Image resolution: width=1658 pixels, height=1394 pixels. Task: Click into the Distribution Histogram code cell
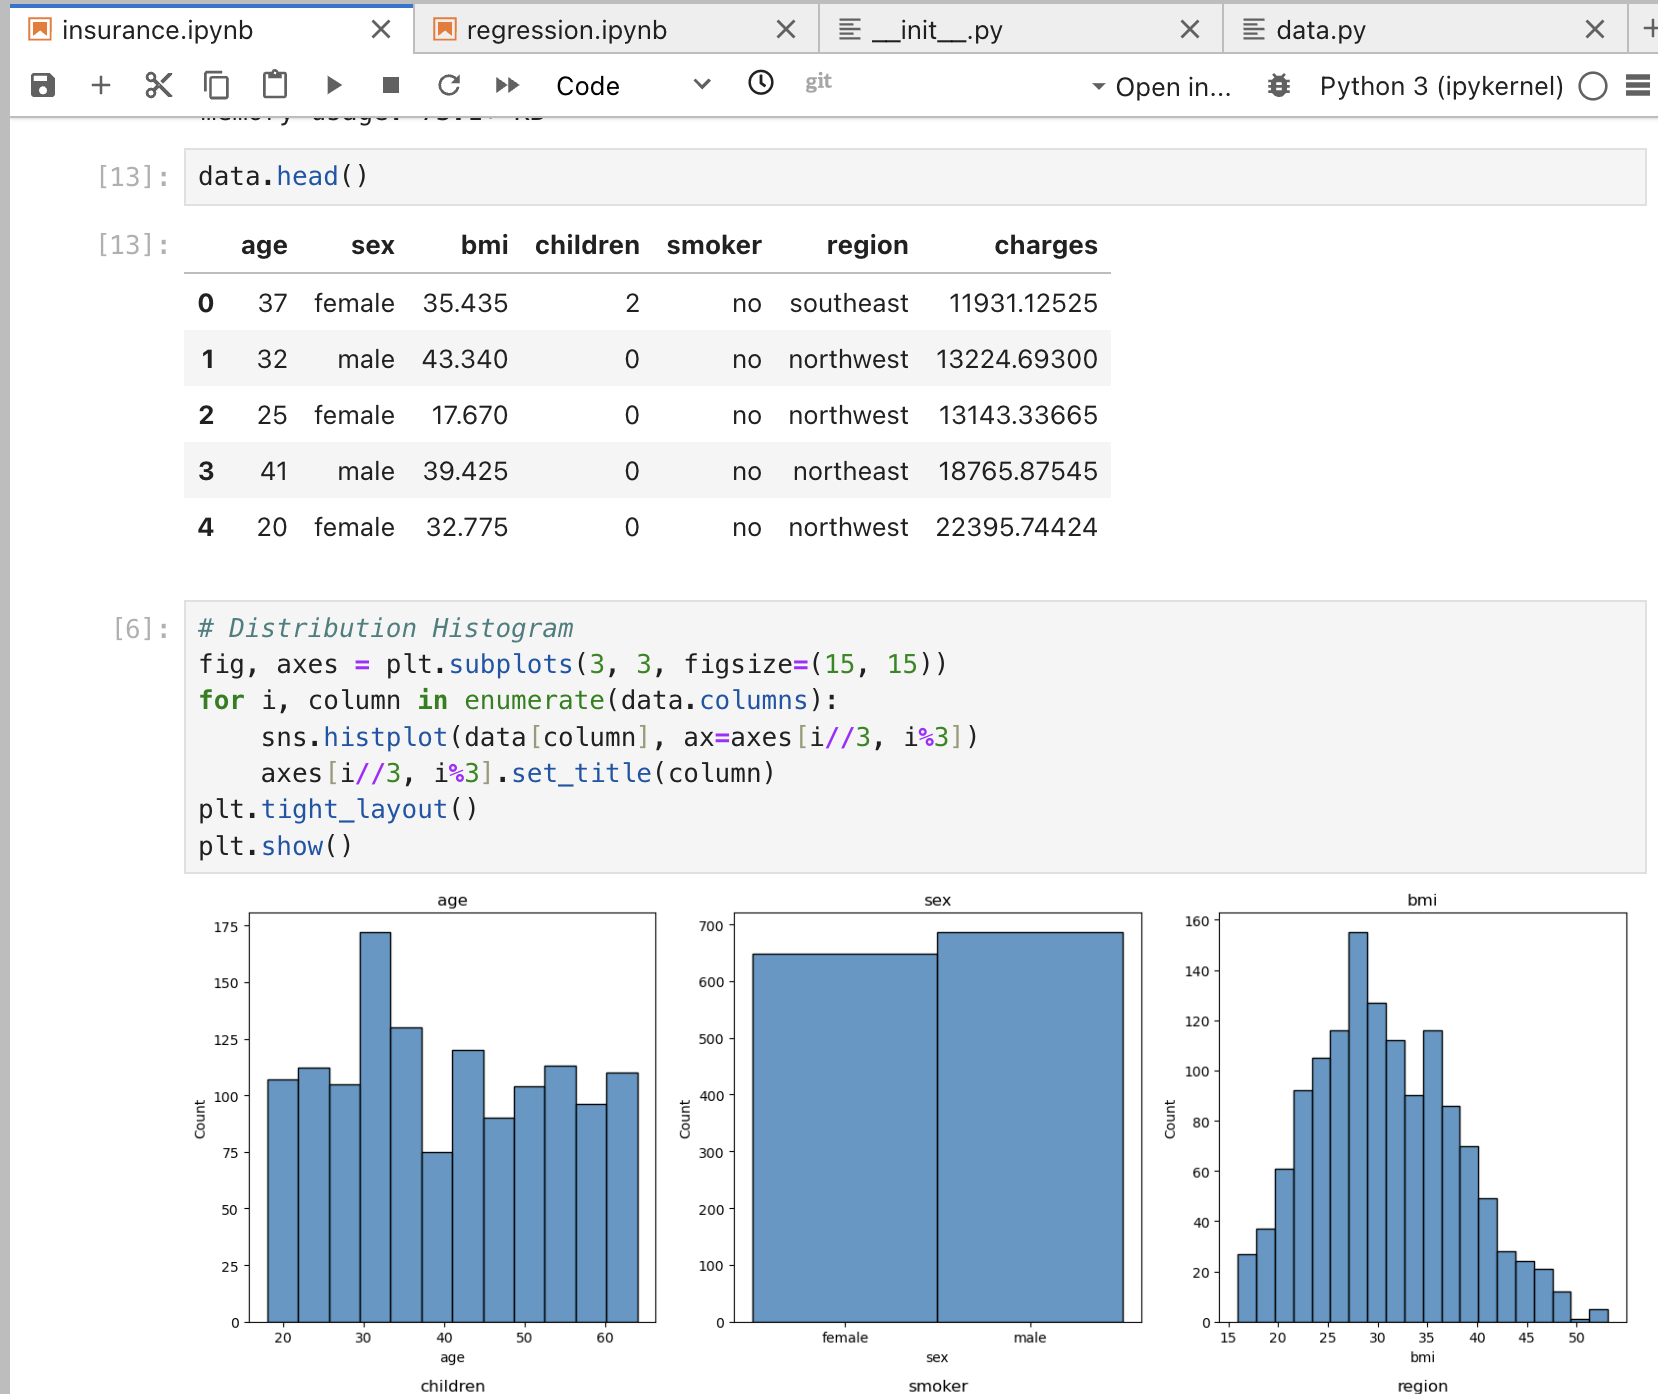(x=914, y=737)
